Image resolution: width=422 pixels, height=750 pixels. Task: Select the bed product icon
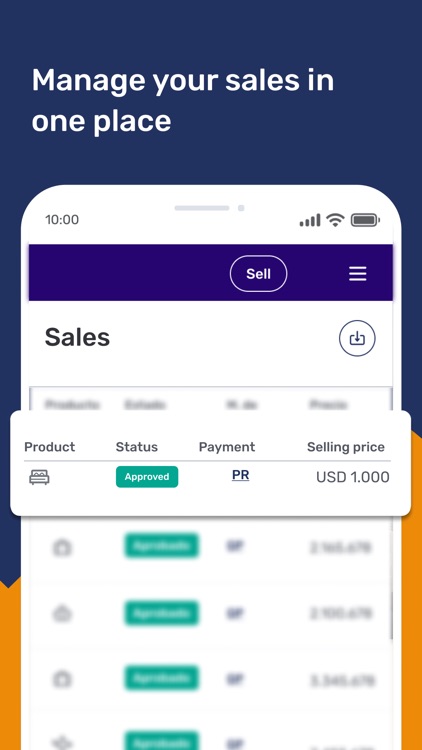[x=39, y=477]
